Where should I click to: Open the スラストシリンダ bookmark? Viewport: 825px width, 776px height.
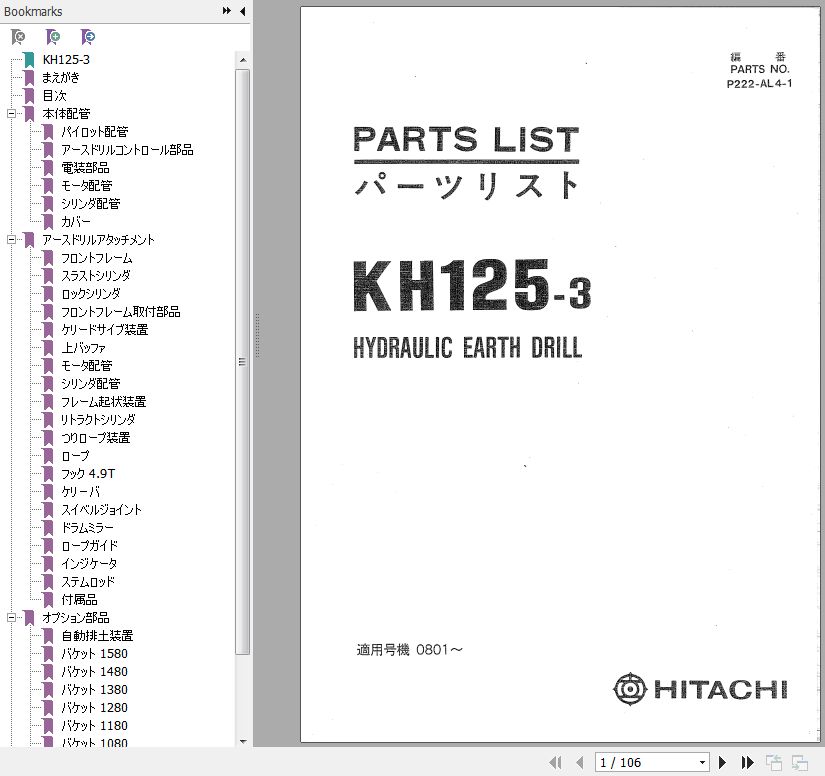point(96,276)
